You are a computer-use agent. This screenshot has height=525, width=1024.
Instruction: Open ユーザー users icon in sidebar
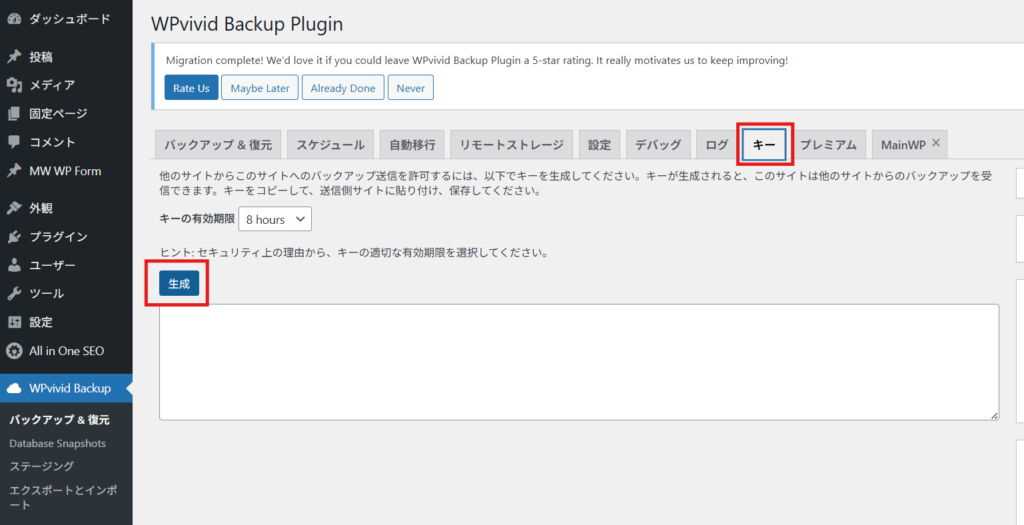pos(14,265)
